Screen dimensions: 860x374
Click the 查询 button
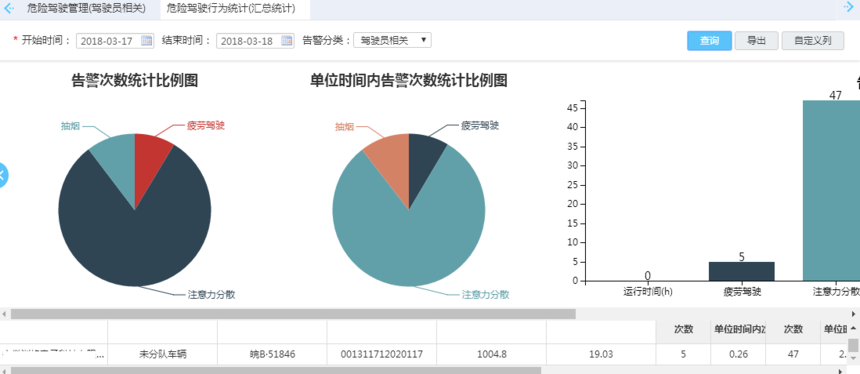[709, 41]
